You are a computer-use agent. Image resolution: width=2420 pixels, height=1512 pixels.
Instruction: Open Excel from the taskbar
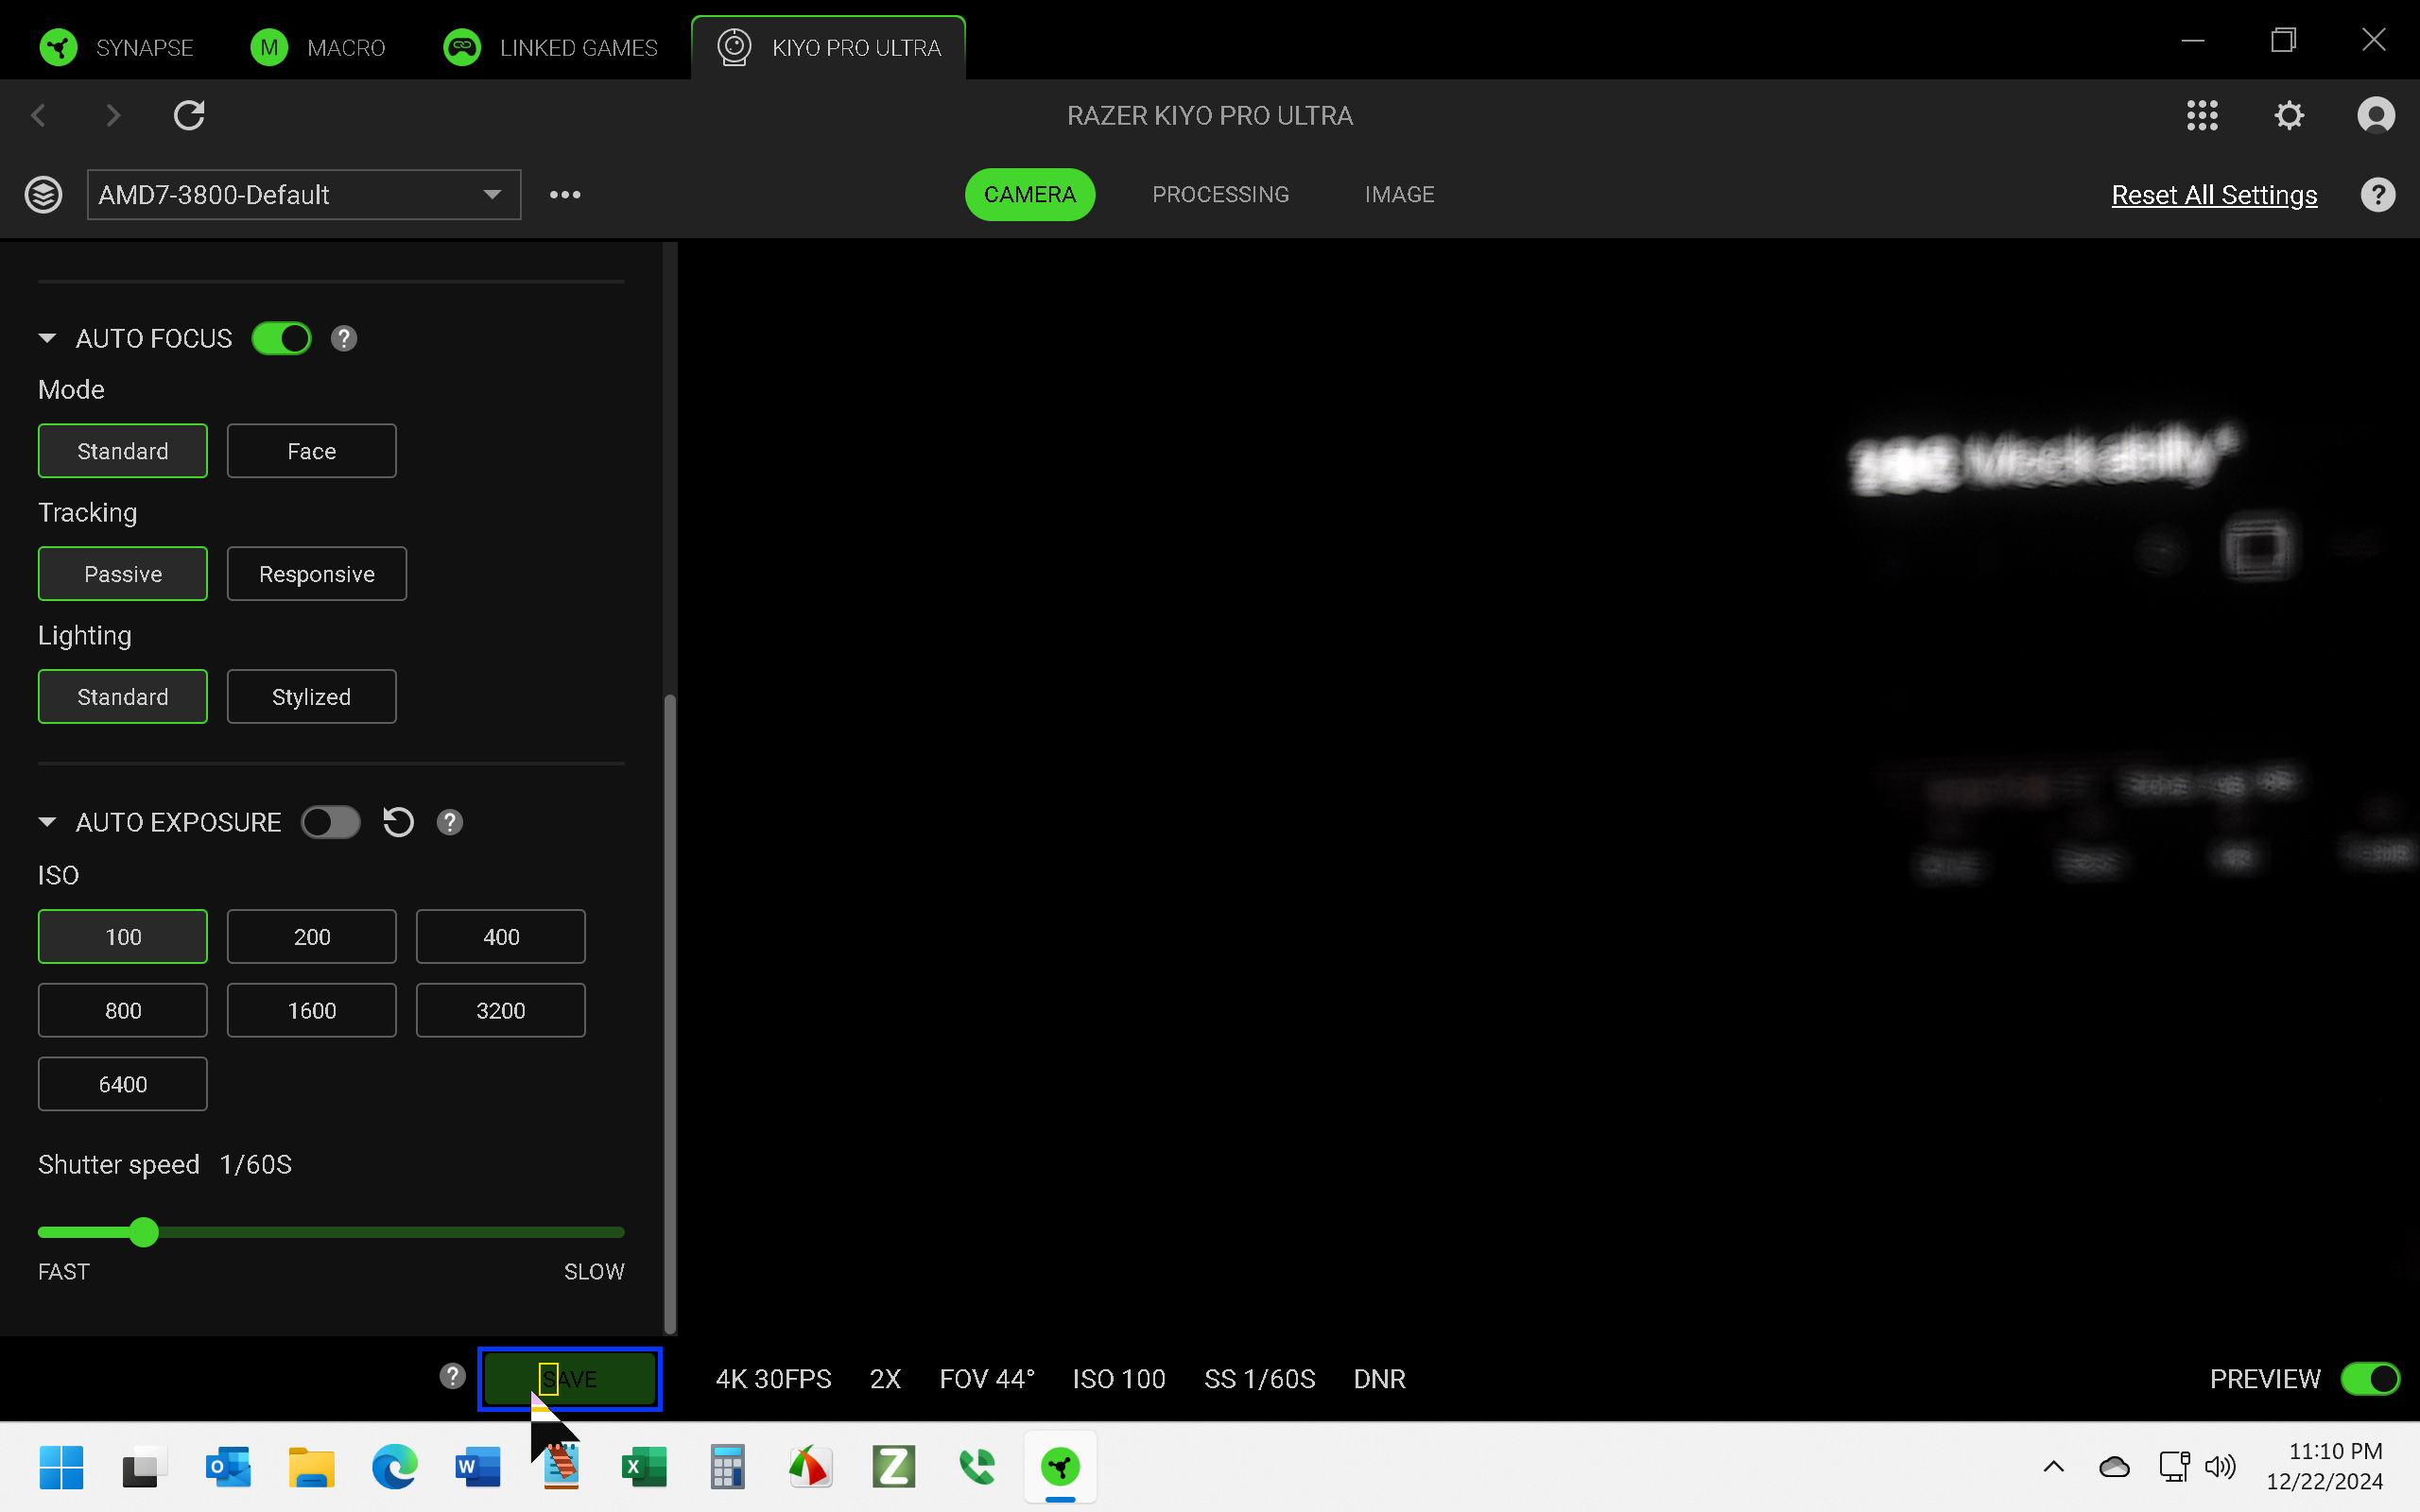tap(644, 1467)
